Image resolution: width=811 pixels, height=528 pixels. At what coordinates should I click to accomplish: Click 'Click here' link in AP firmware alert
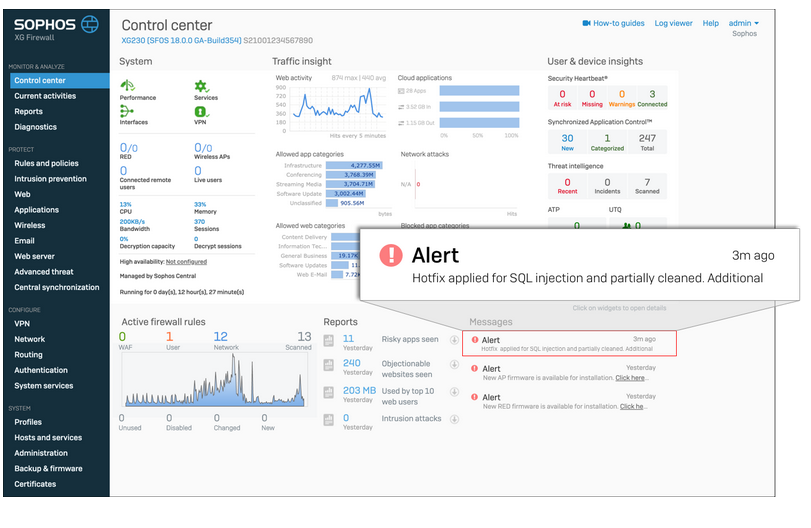point(630,378)
